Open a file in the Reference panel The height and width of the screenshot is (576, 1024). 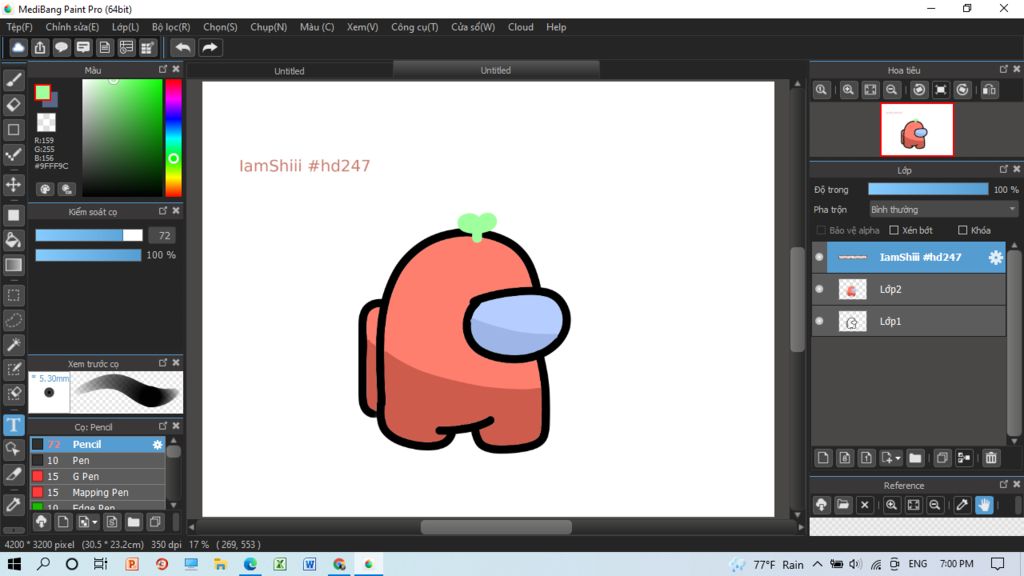pos(843,505)
